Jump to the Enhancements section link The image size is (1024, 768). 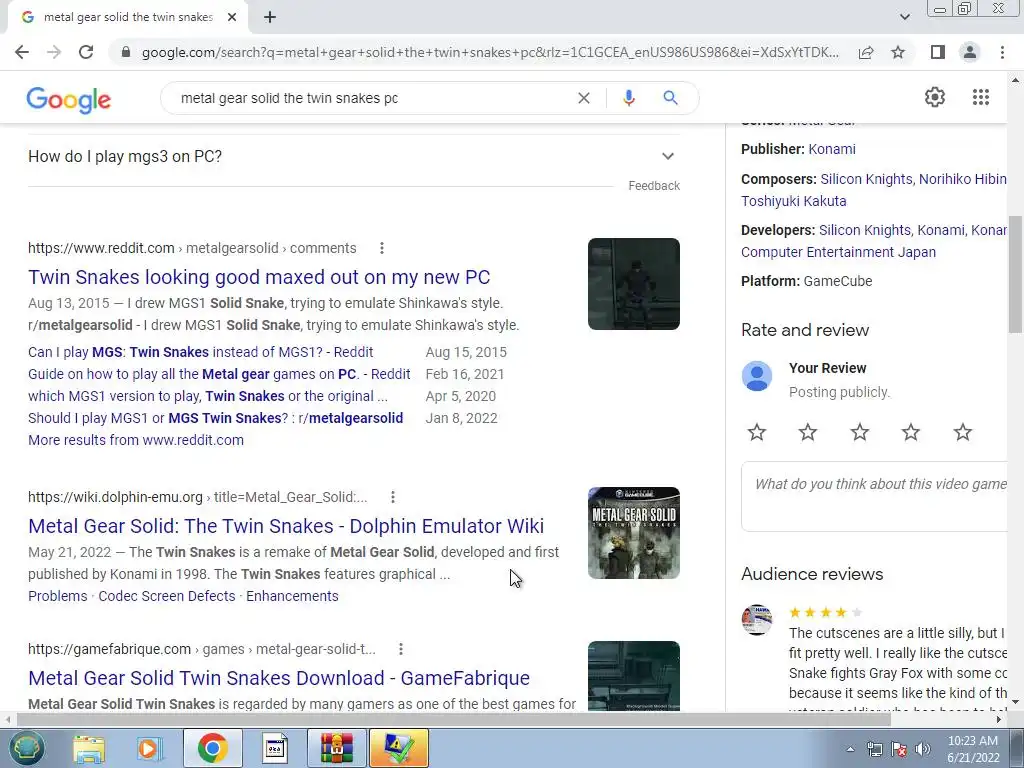pos(292,596)
